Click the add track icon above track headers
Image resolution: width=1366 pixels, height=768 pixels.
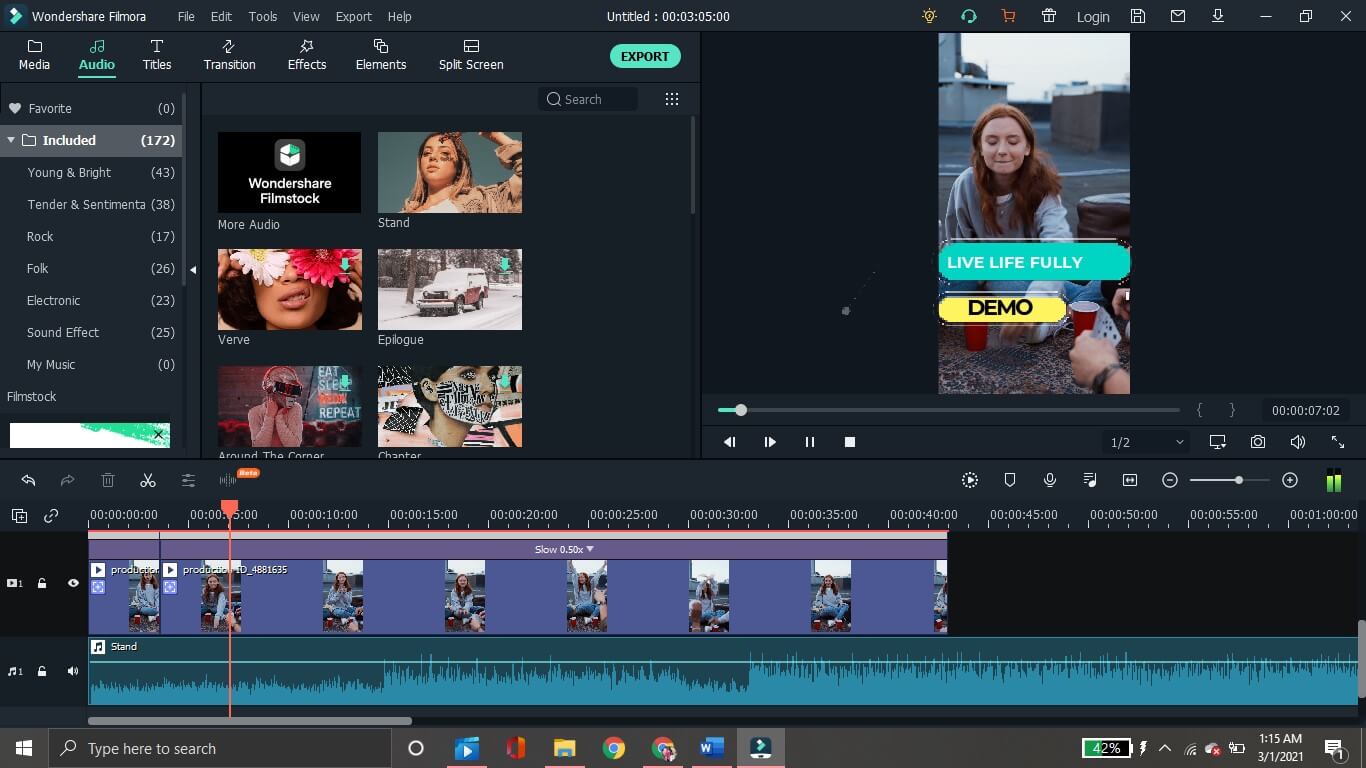pyautogui.click(x=19, y=516)
